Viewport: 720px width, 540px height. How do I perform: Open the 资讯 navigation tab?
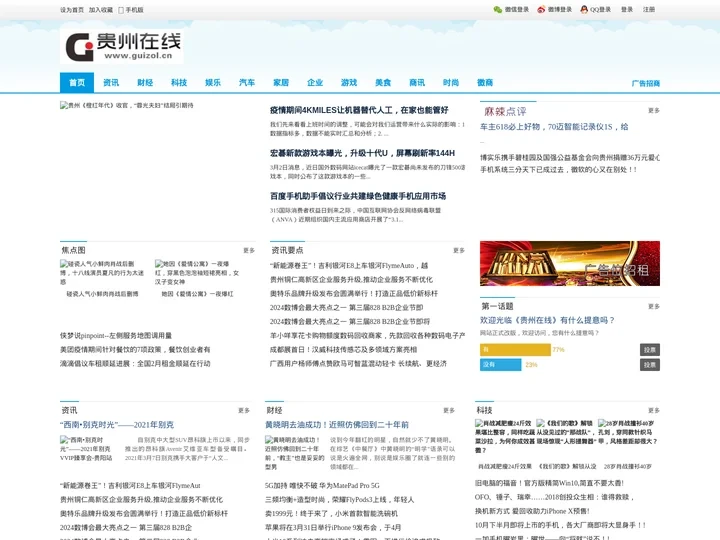pos(111,83)
